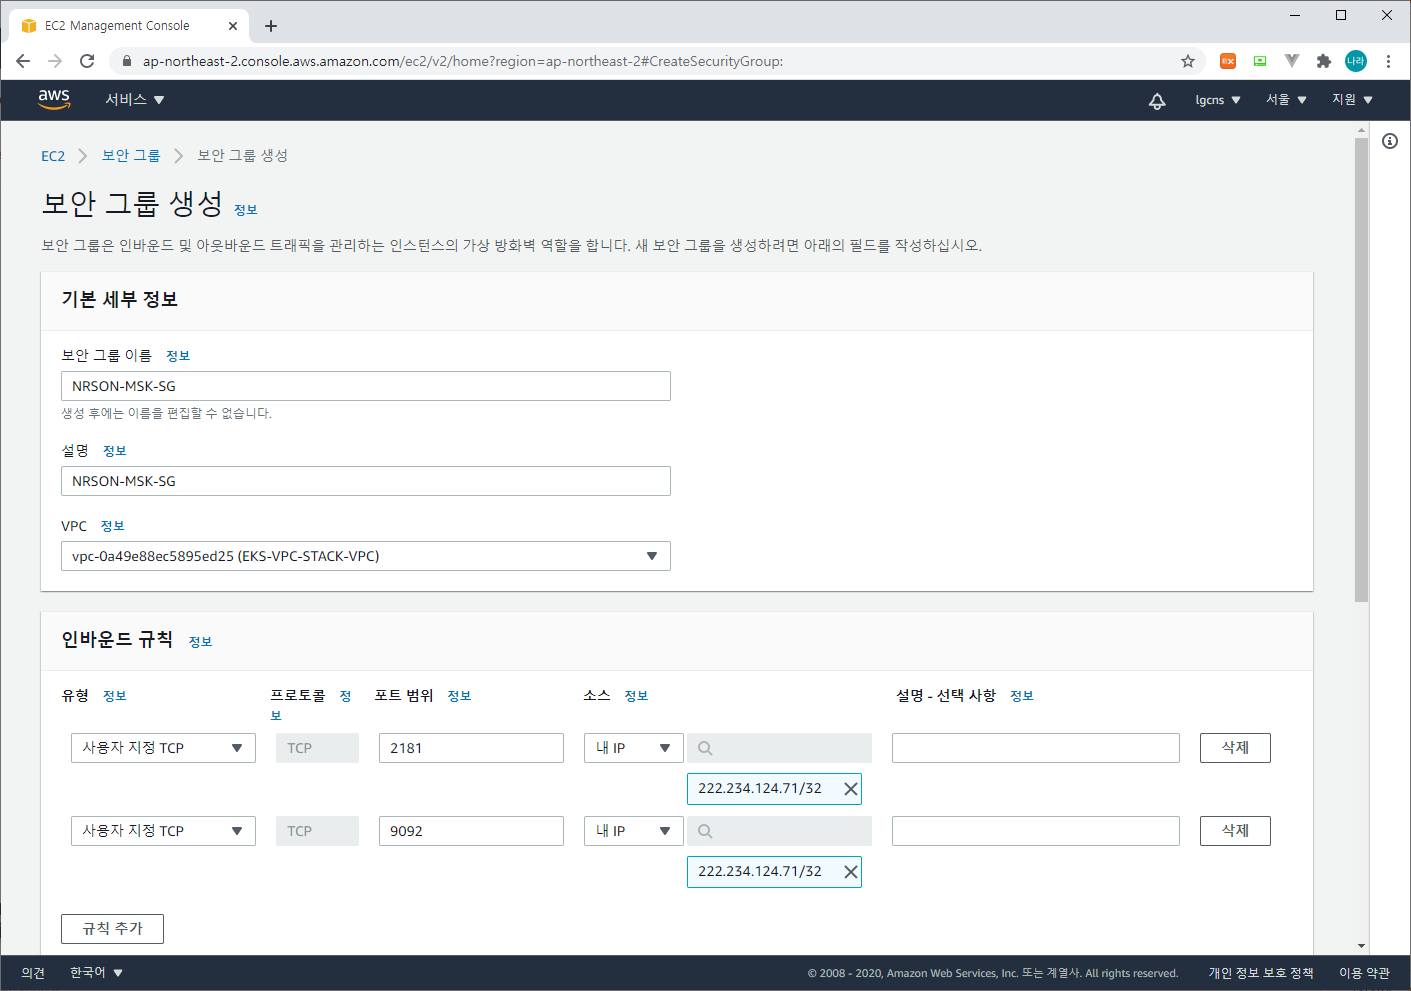Delete the port 2181 rule with 삭제
Viewport: 1411px width, 991px height.
(x=1235, y=748)
